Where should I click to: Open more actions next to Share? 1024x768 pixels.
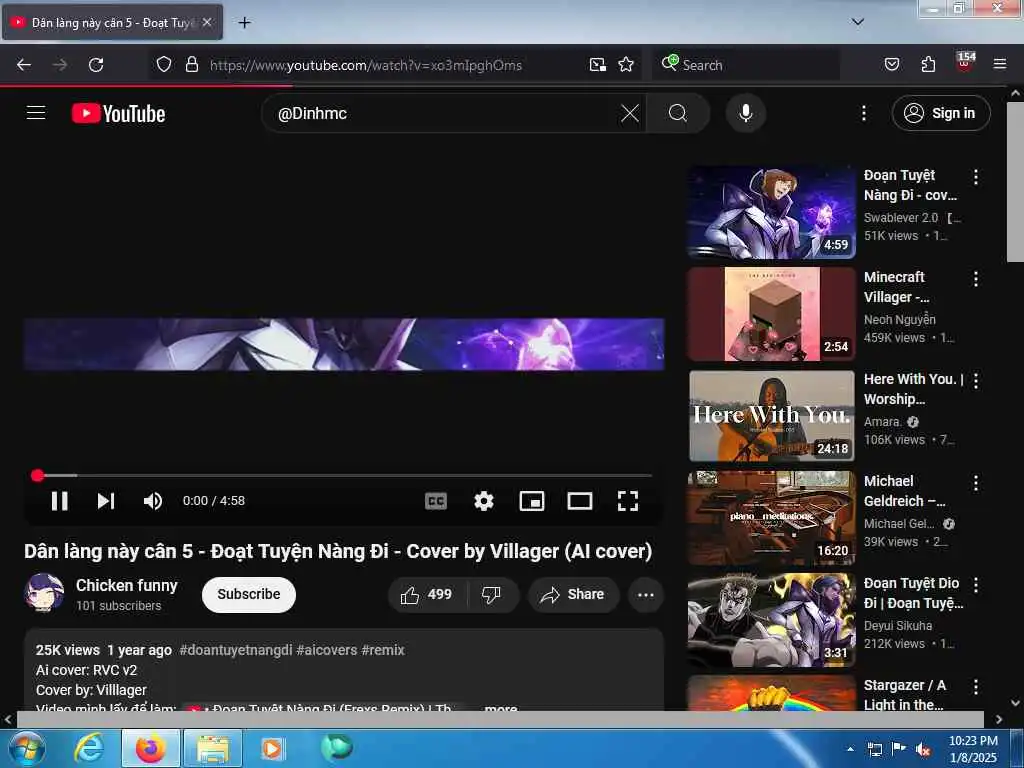point(645,594)
